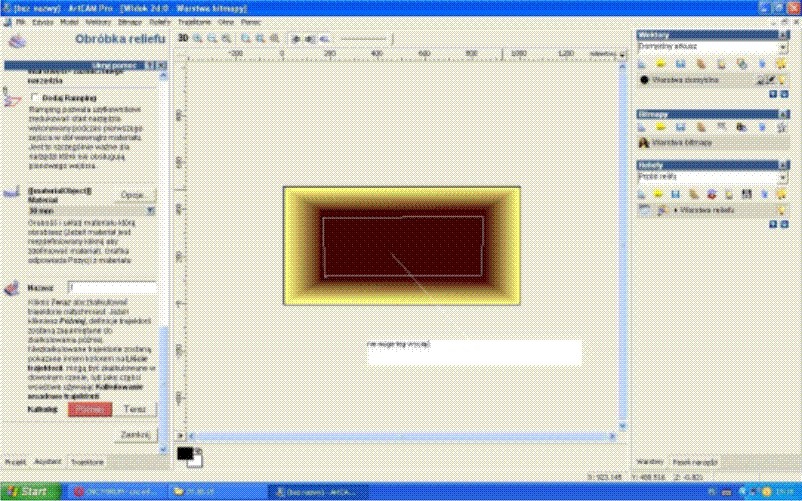Open the Reliefy menu
This screenshot has height=501, width=802.
point(160,22)
